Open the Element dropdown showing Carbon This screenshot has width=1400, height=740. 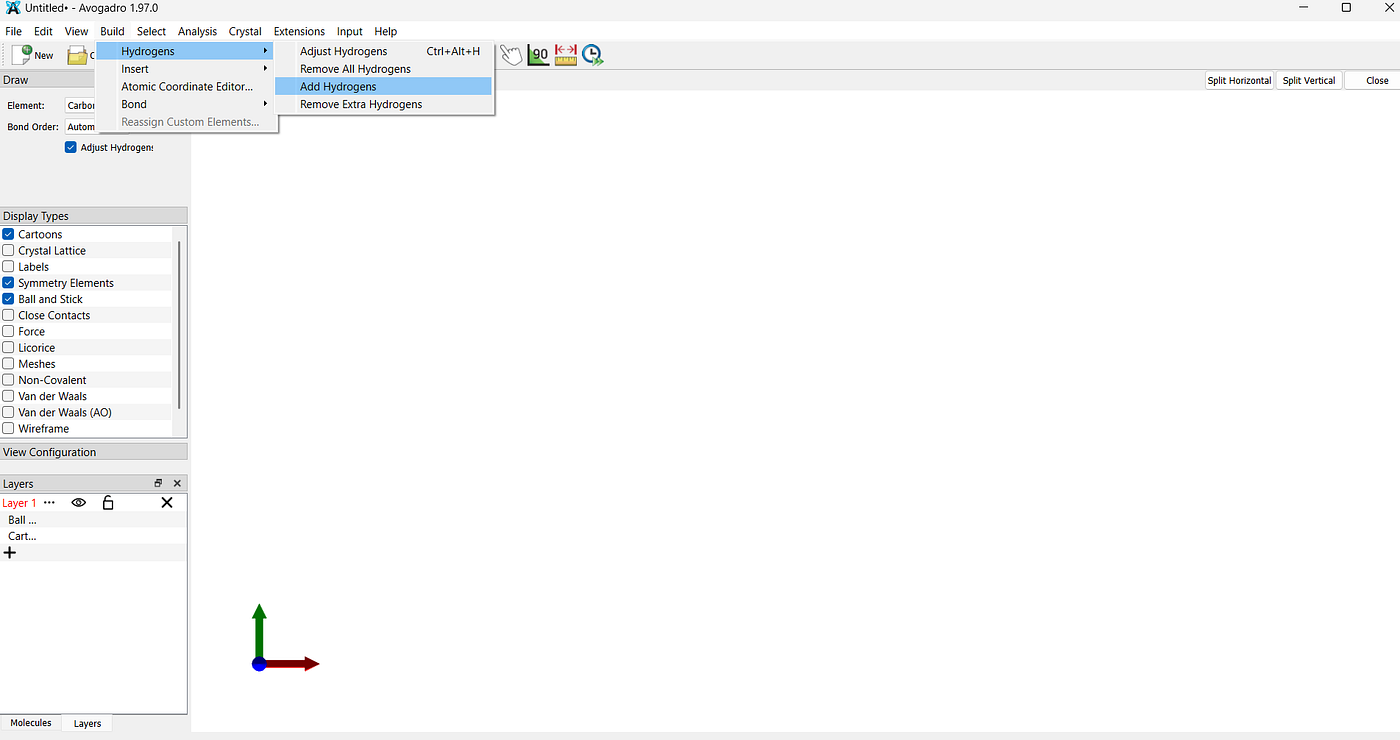click(80, 105)
